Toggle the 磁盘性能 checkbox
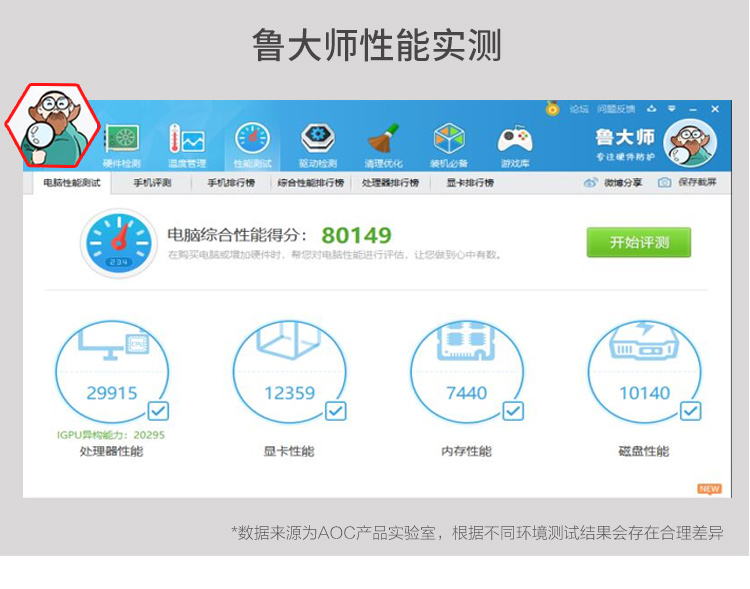This screenshot has height=589, width=750. 691,411
